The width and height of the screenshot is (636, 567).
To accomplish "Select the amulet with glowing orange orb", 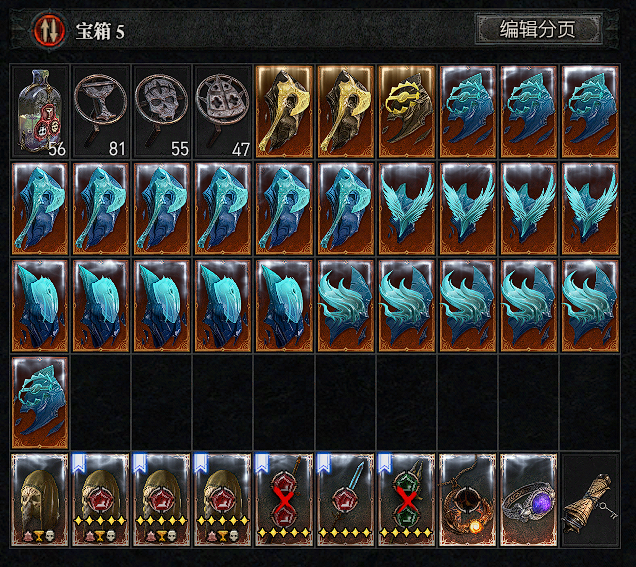I will [x=468, y=500].
